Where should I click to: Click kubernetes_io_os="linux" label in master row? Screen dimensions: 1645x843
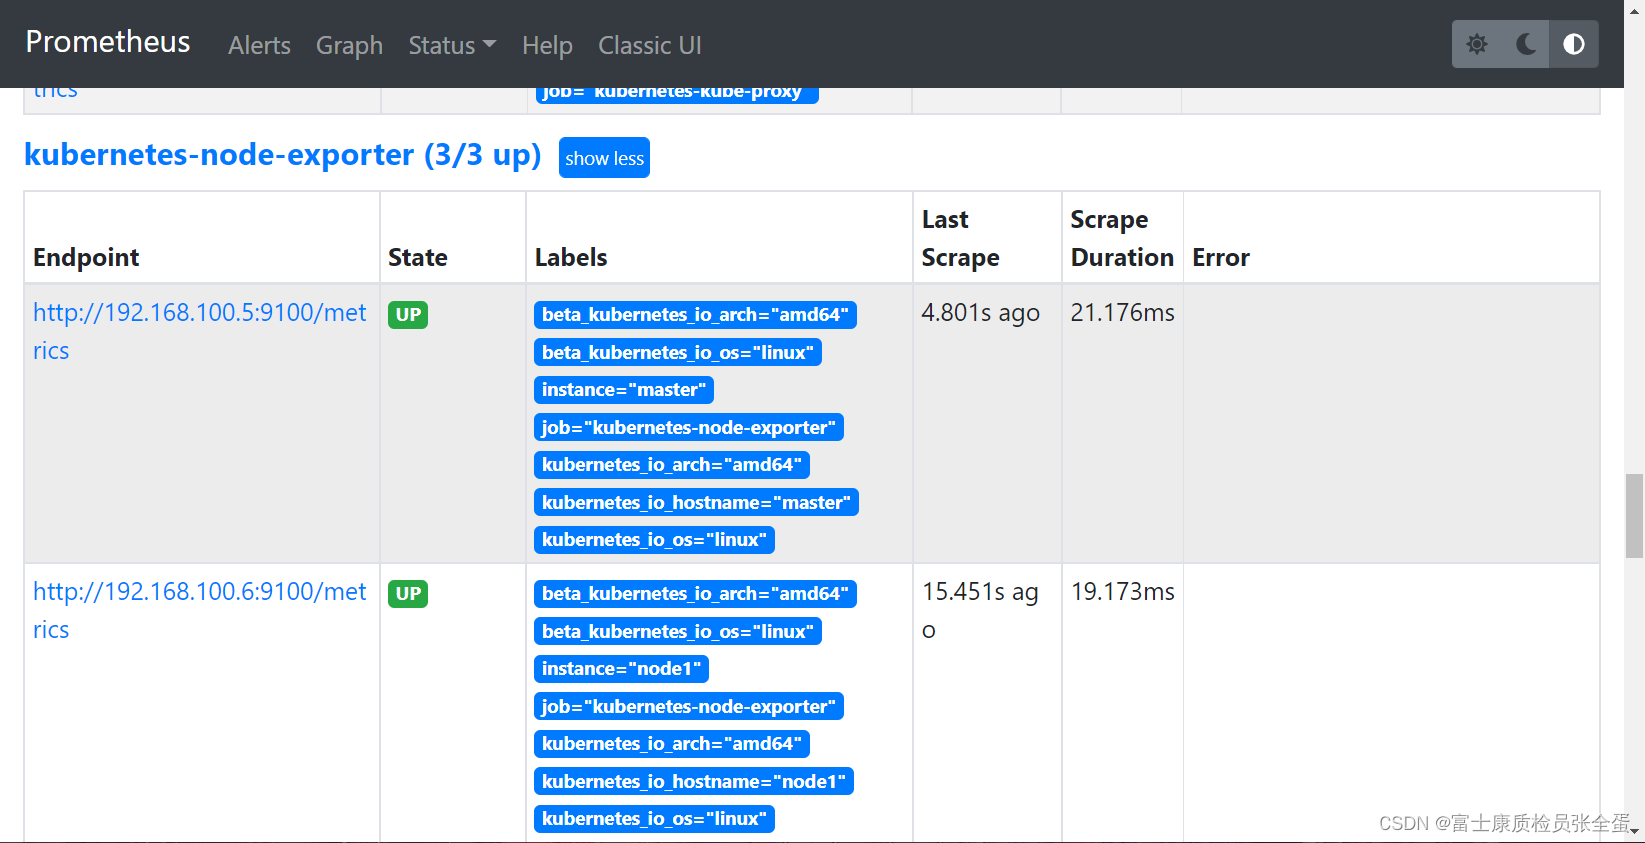click(654, 540)
